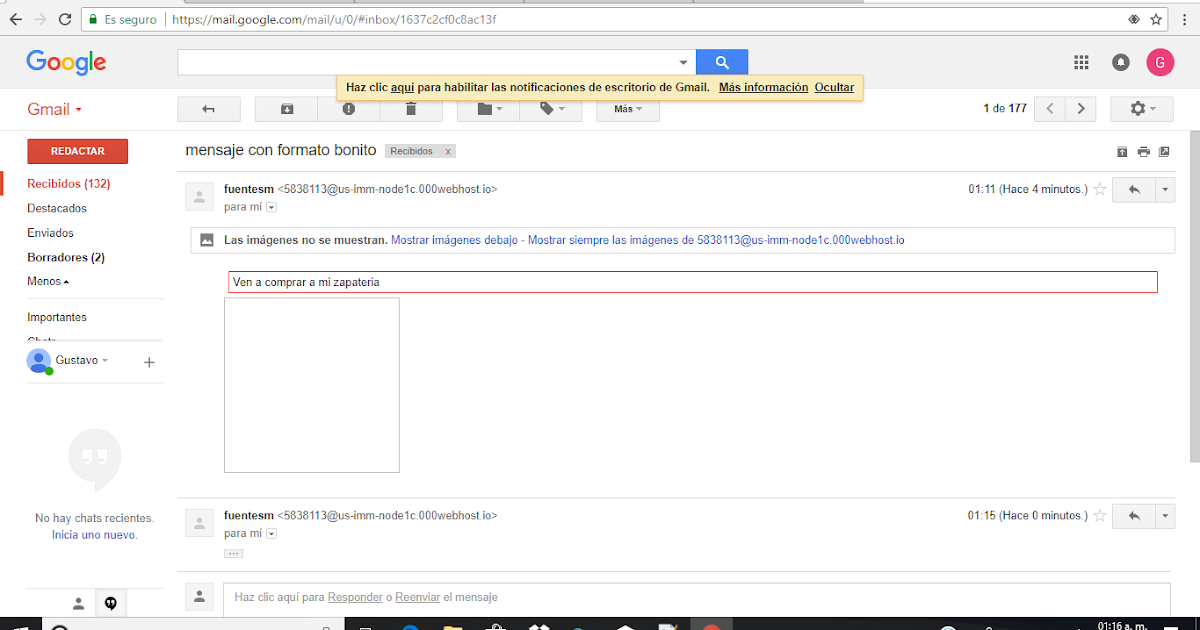Open Google notifications bell
The height and width of the screenshot is (630, 1200).
point(1120,62)
